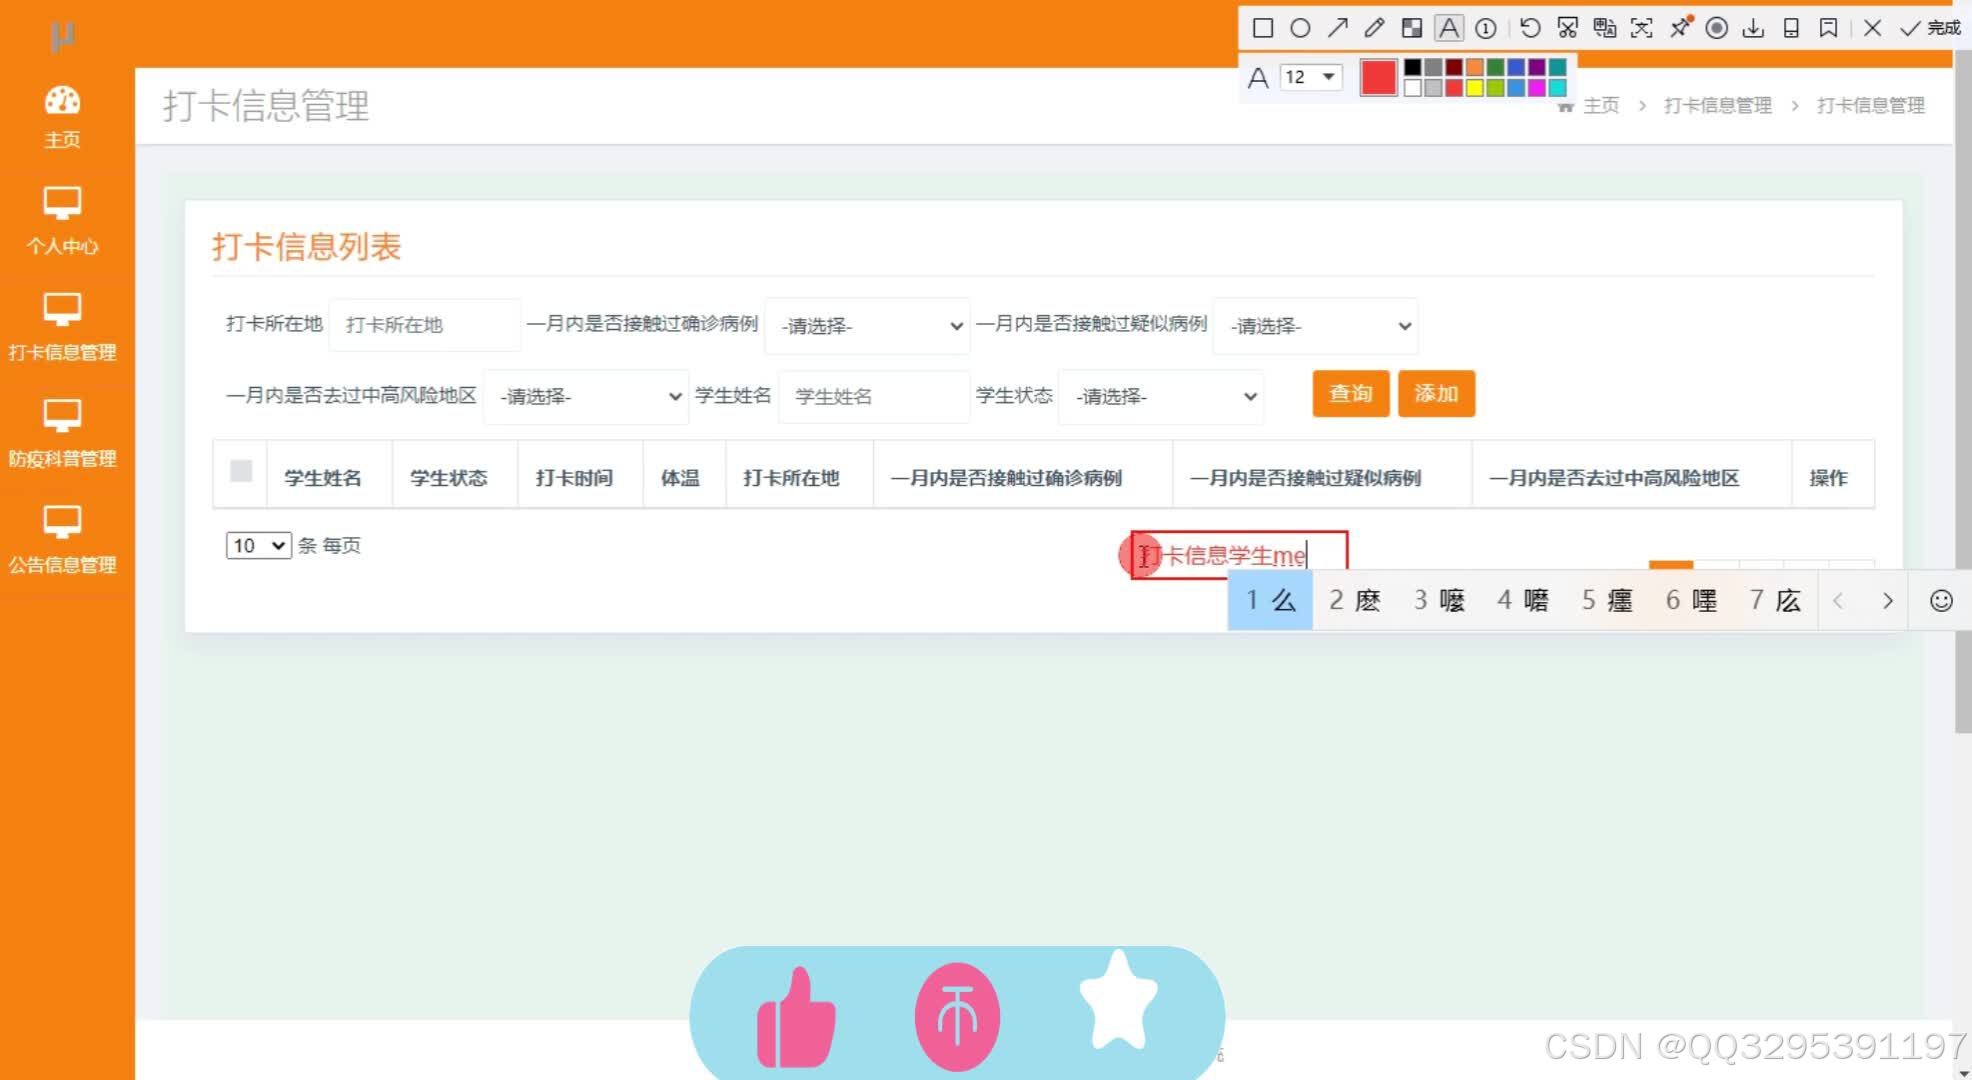Image resolution: width=1972 pixels, height=1080 pixels.
Task: Click the white star favorite icon
Action: tap(1118, 1001)
